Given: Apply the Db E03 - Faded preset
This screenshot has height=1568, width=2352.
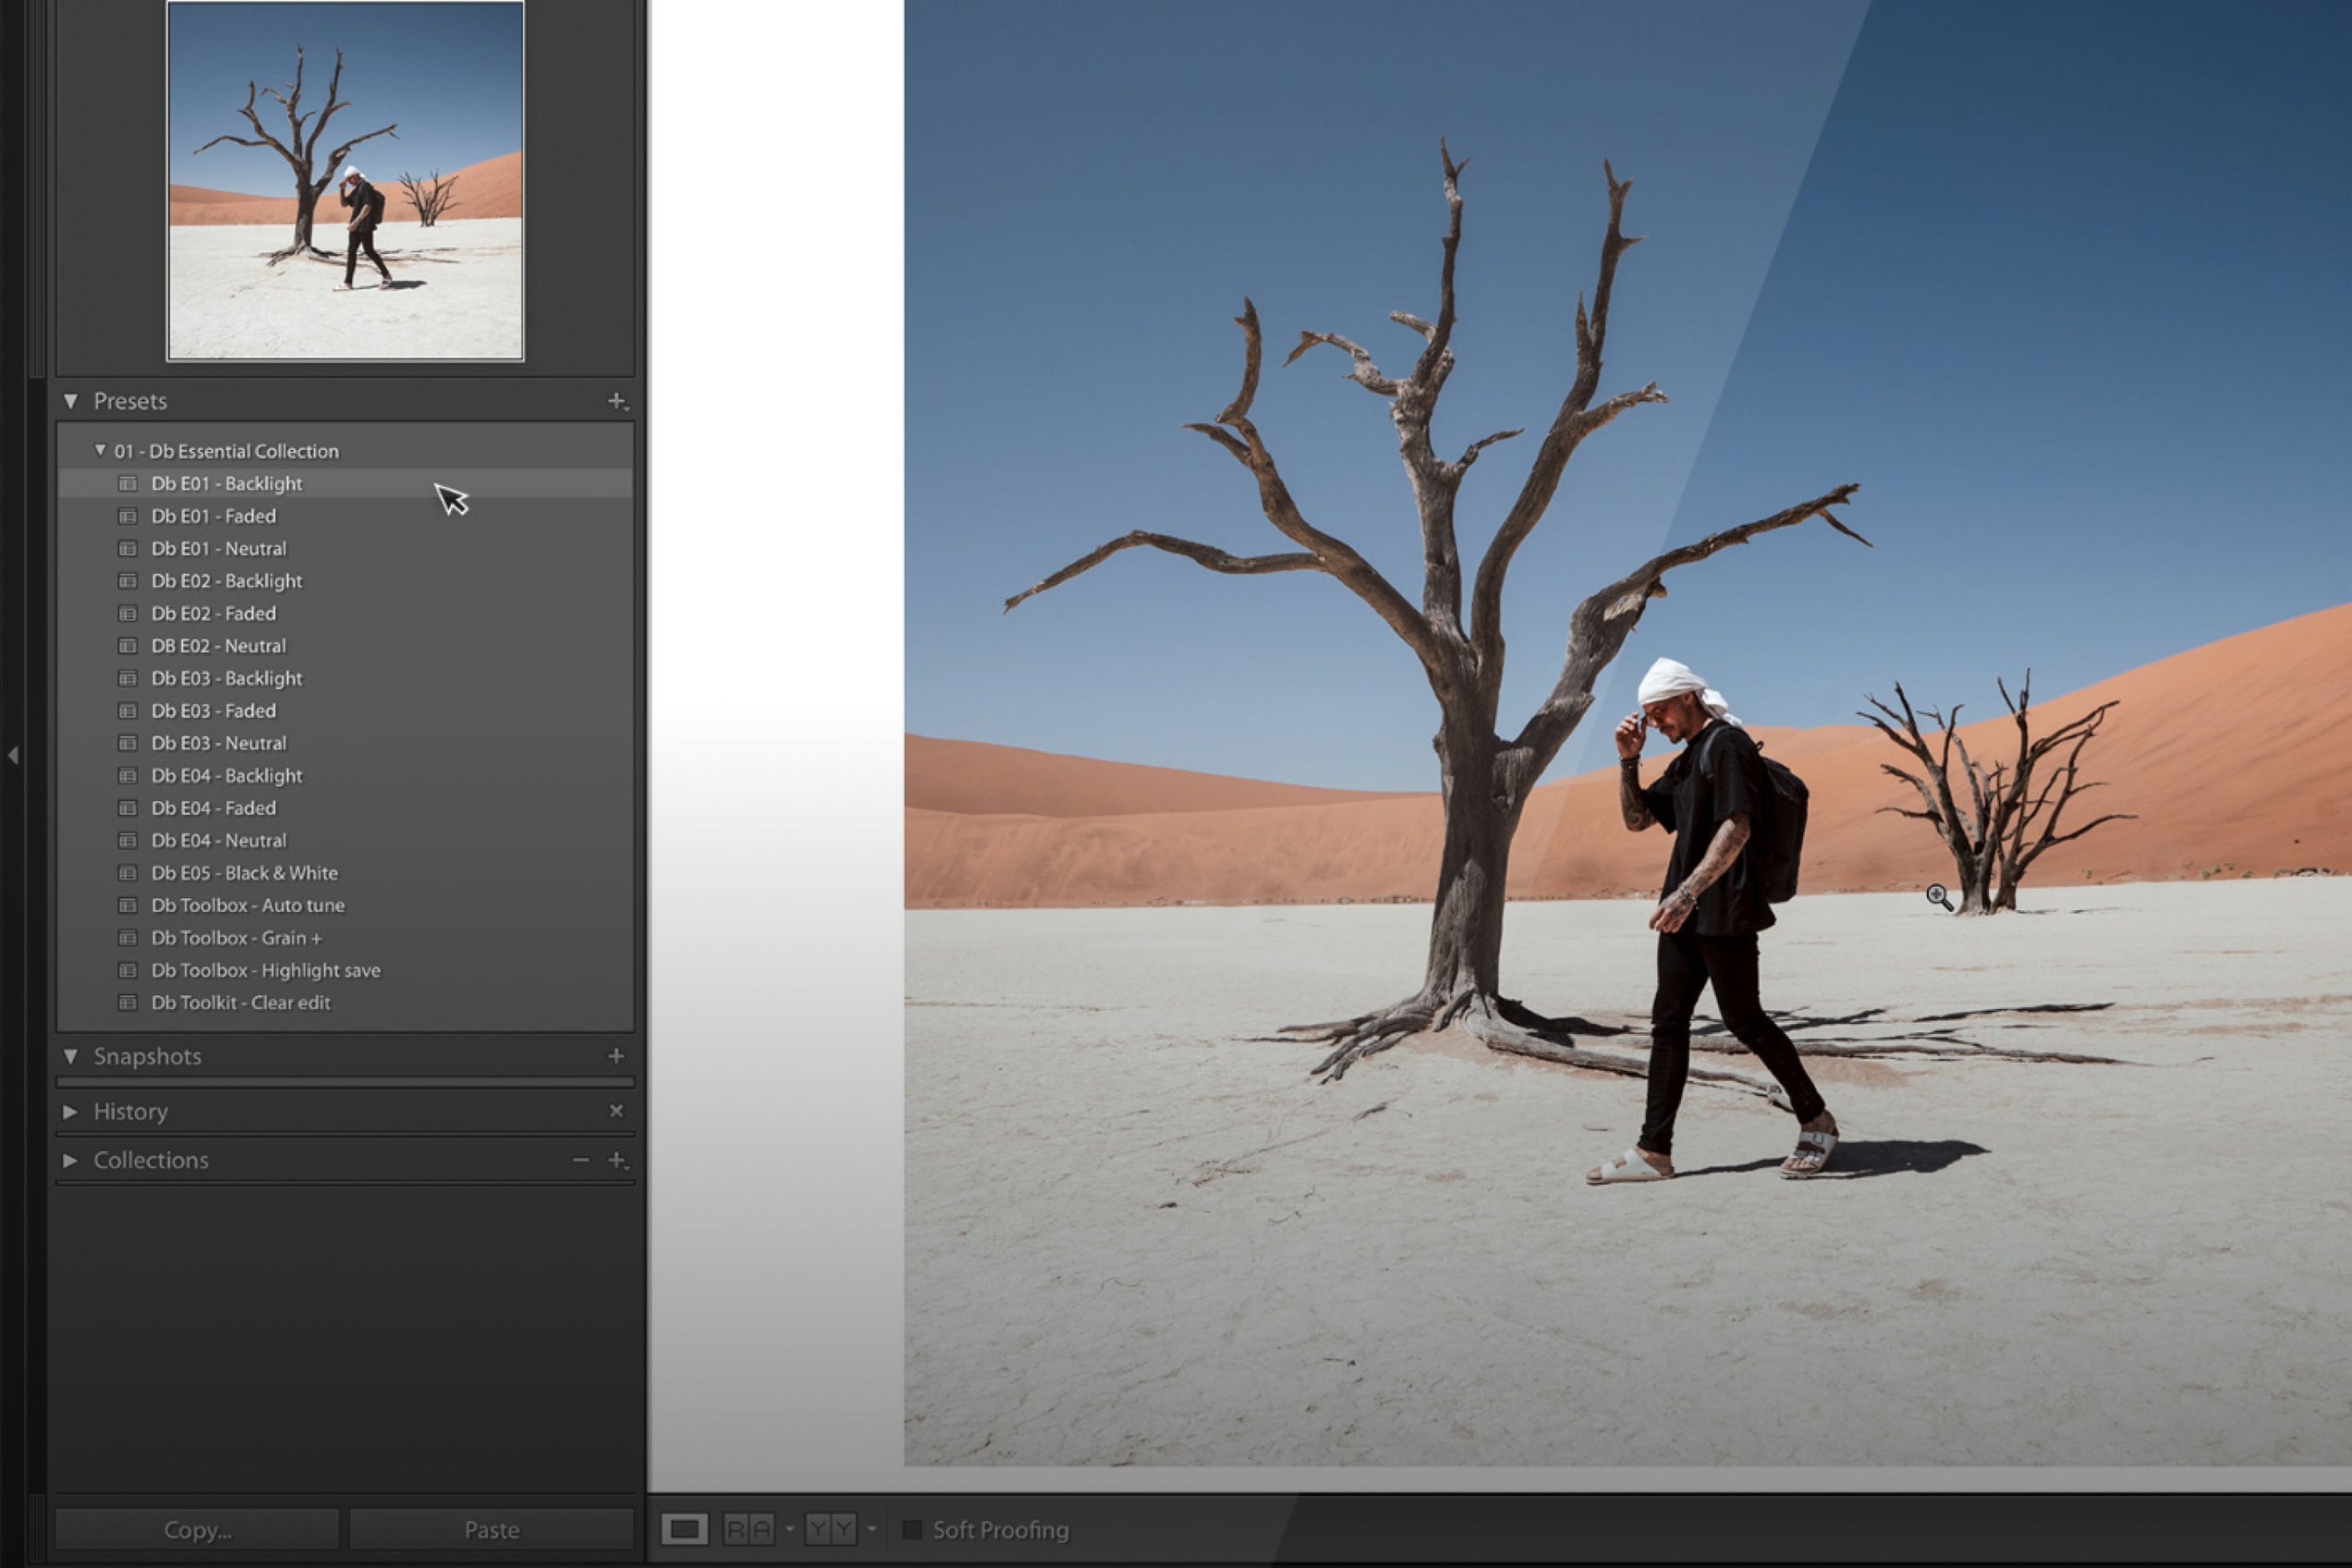Looking at the screenshot, I should point(345,711).
